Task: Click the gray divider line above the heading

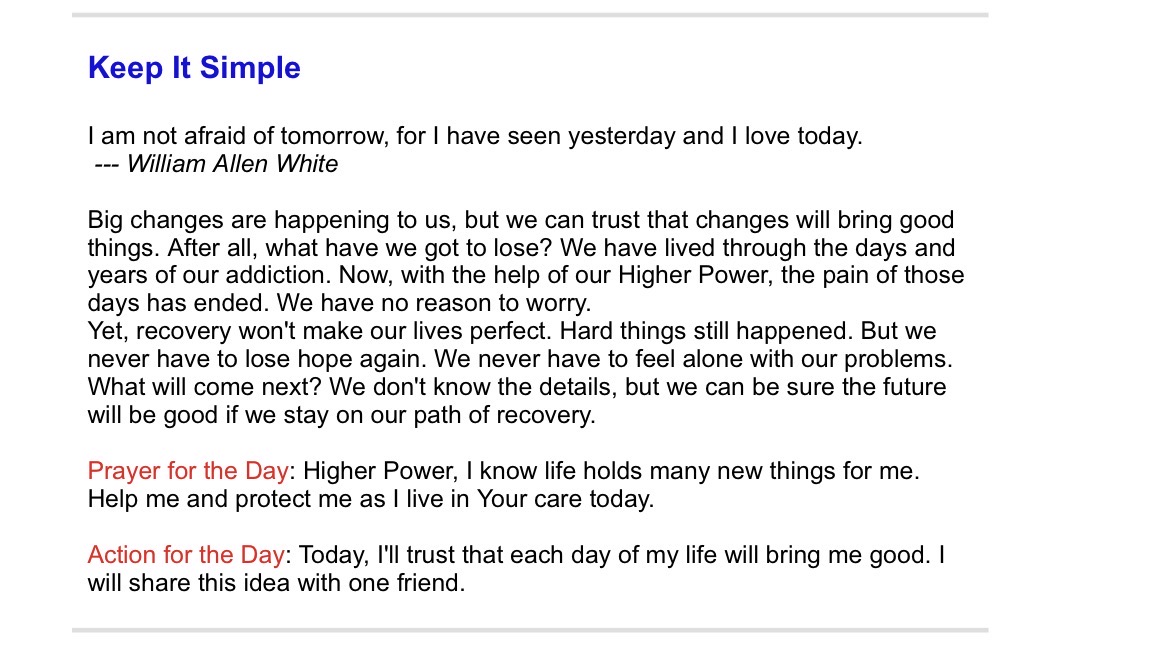Action: 530,15
